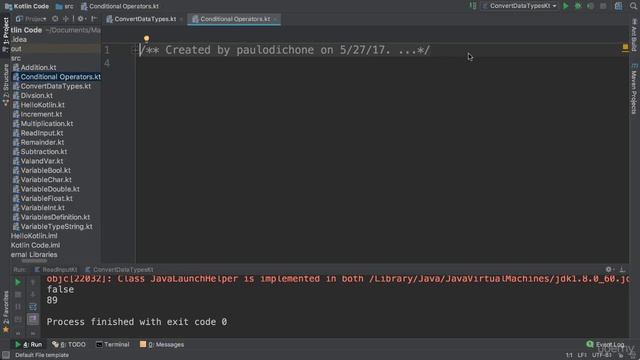Open Project Structure icon in top toolbar

(x=619, y=6)
